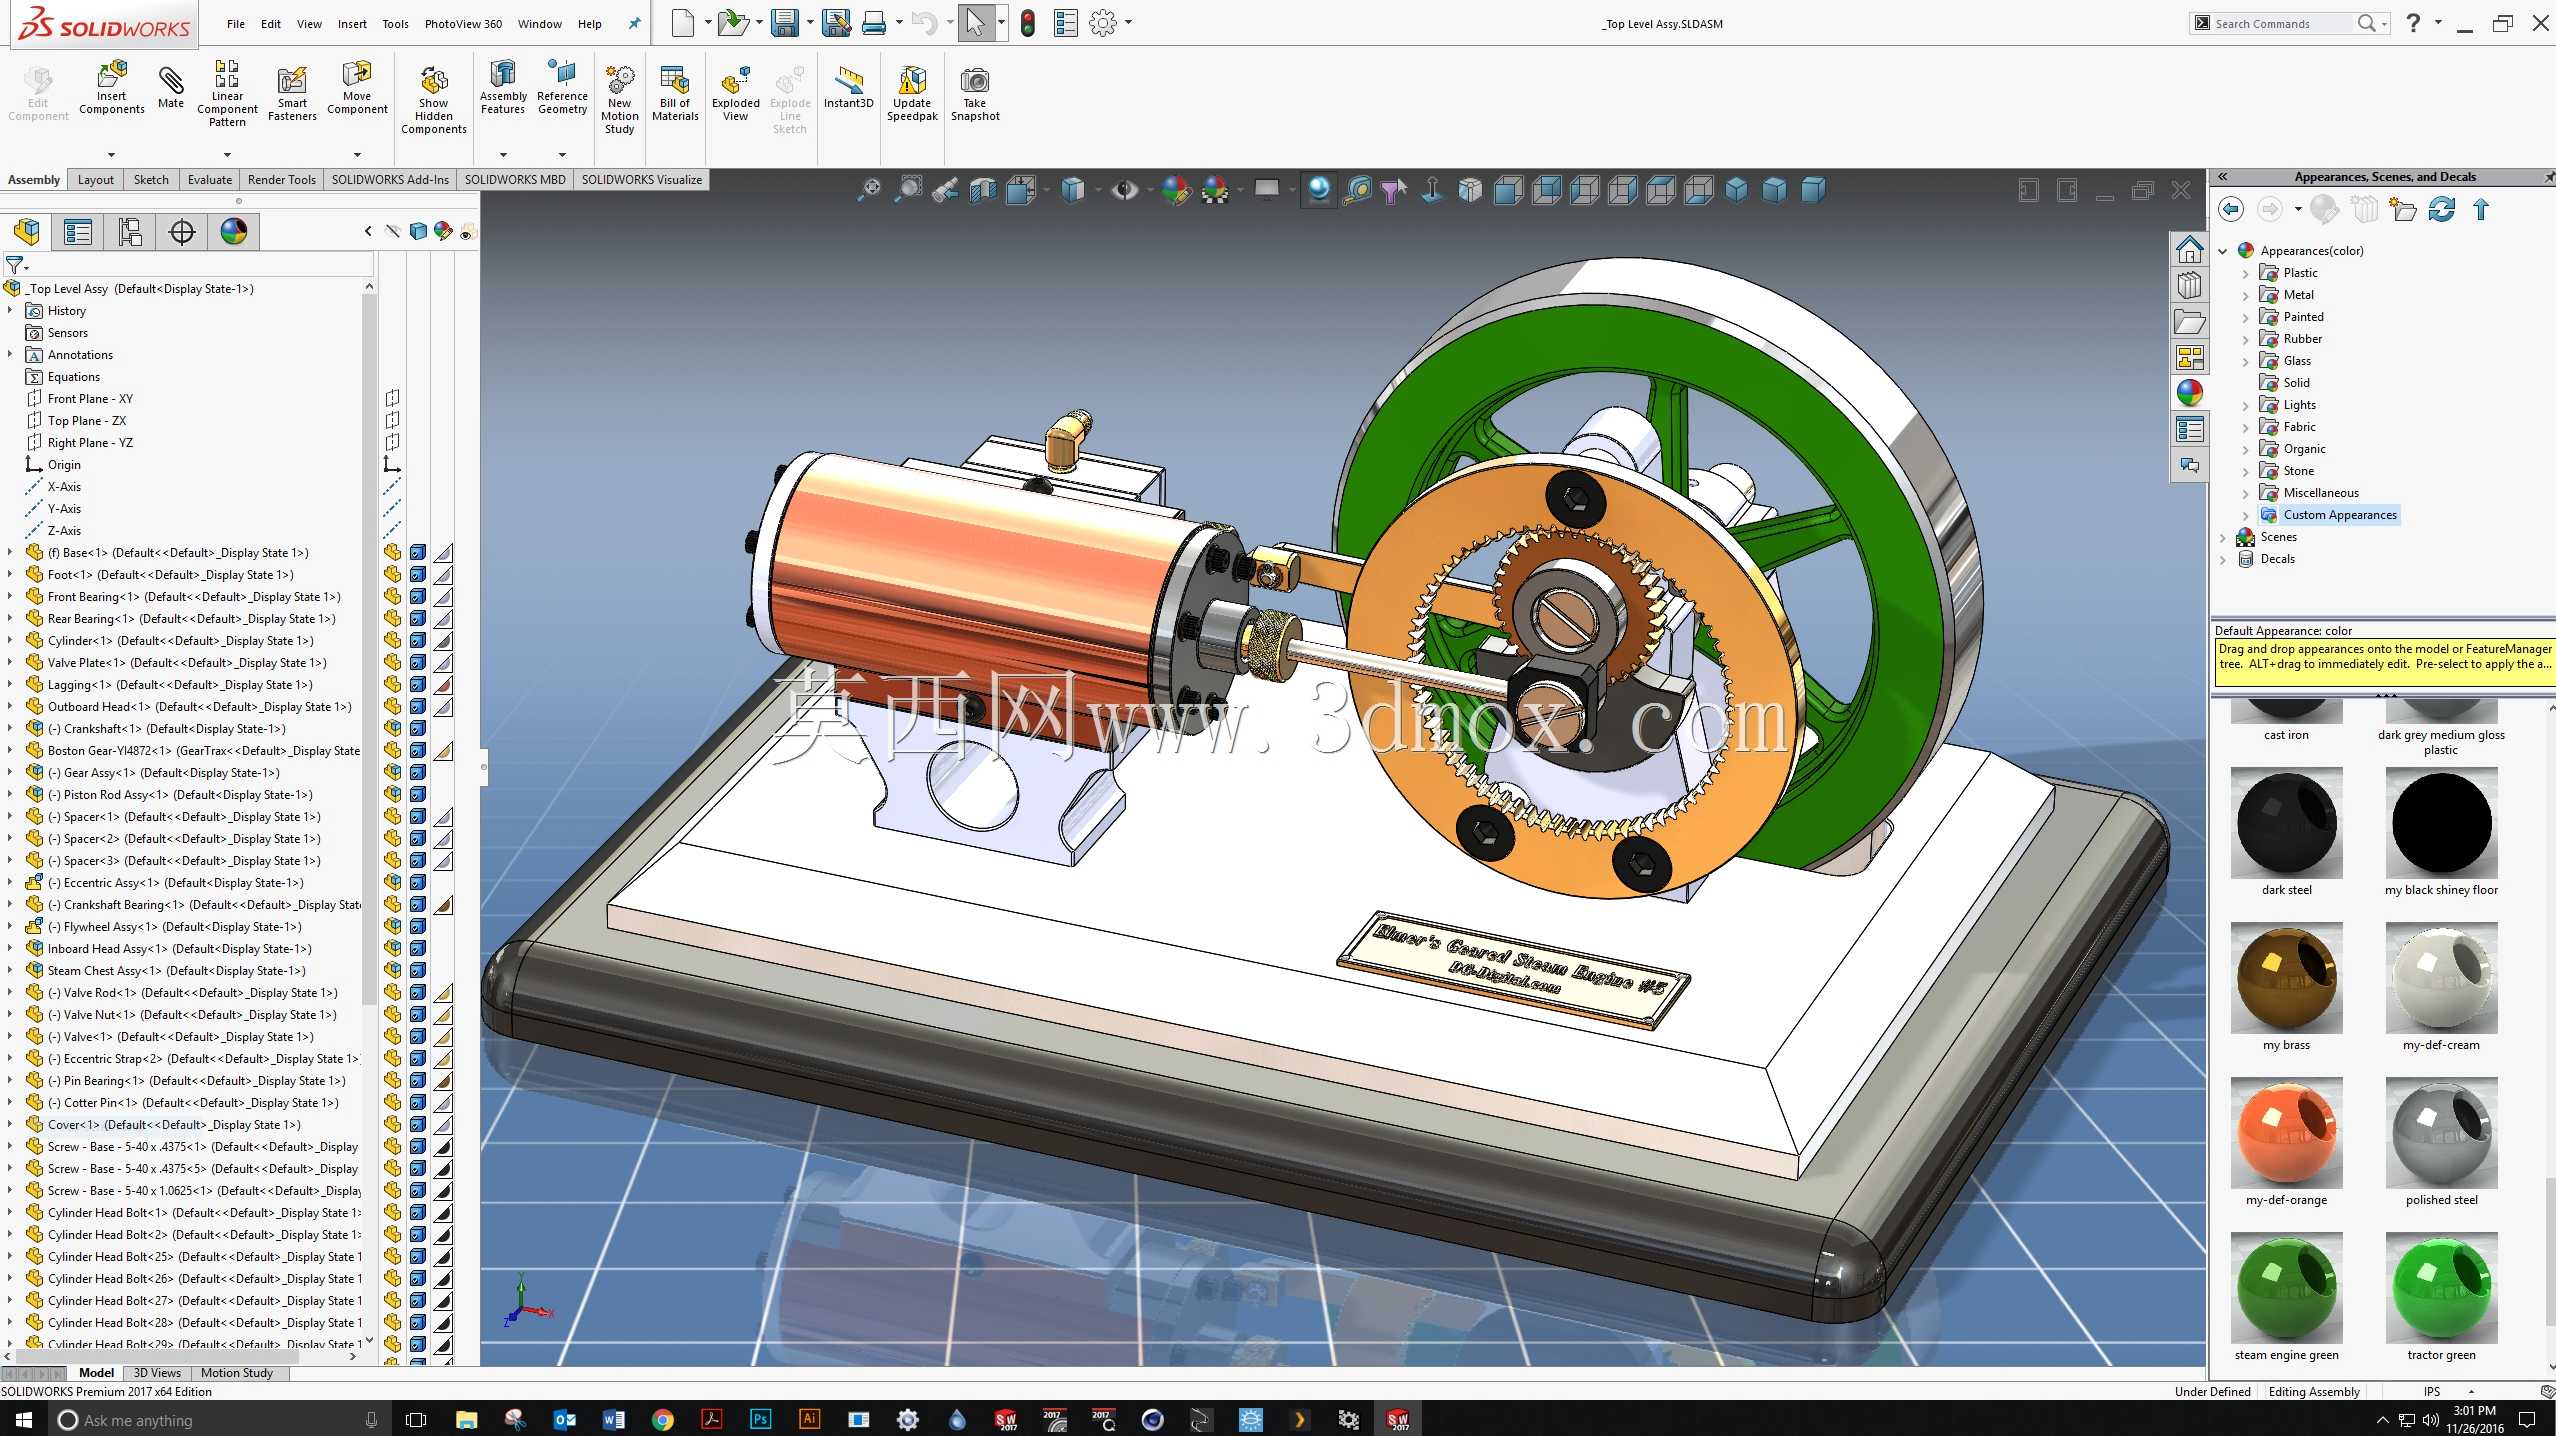Click the Bill of Materials icon
Image resolution: width=2556 pixels, height=1436 pixels.
pyautogui.click(x=675, y=94)
